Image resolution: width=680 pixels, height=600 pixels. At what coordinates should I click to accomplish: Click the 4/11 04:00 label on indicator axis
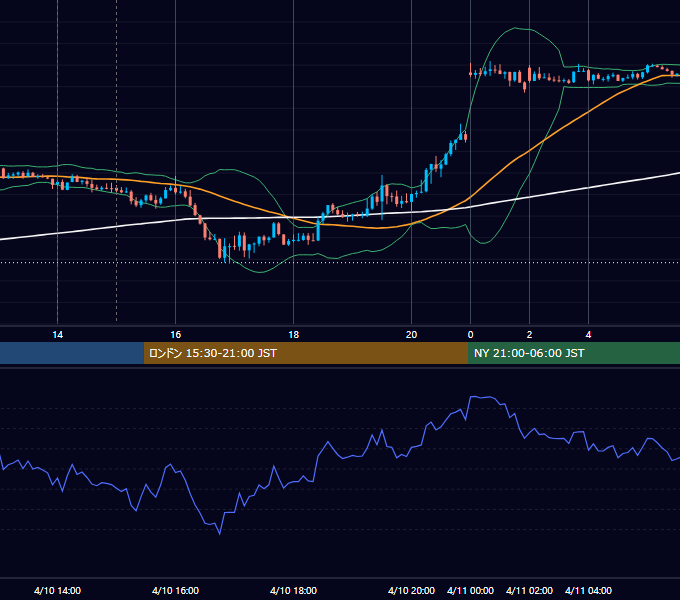[x=588, y=590]
